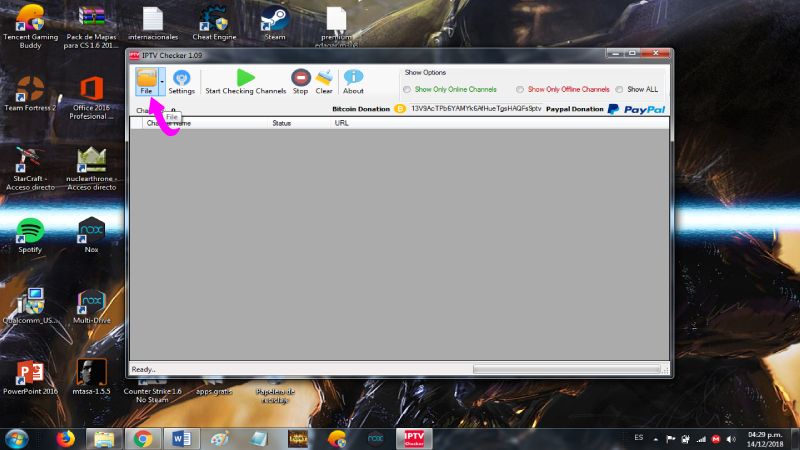Screen dimensions: 800x450
Task: Click the Bitcoin donation address text
Action: [x=475, y=109]
